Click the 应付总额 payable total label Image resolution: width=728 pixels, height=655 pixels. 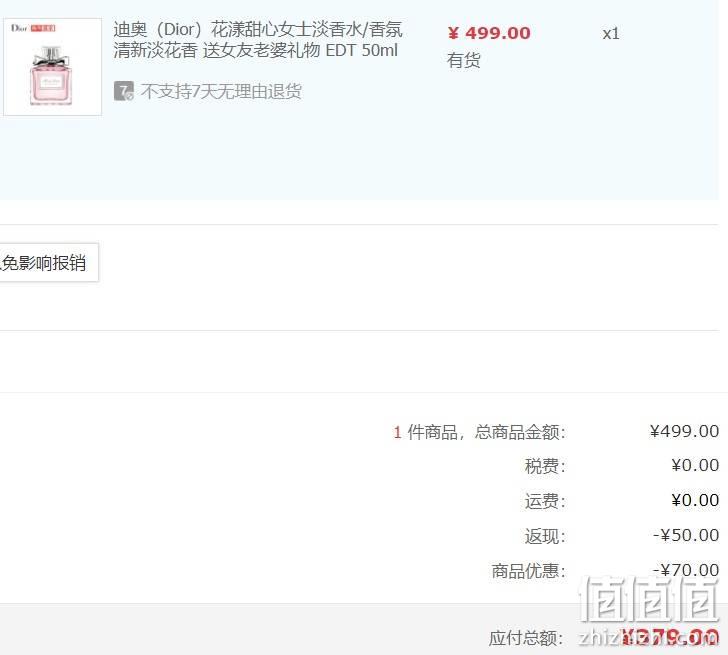526,638
